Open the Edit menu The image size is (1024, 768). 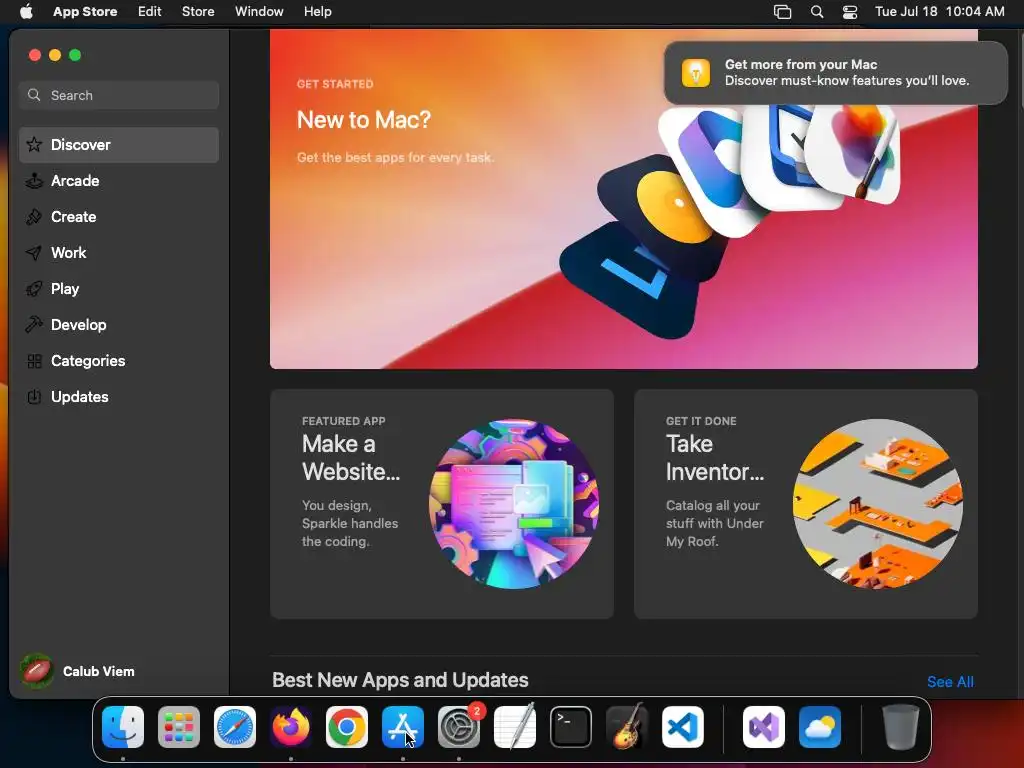[150, 12]
